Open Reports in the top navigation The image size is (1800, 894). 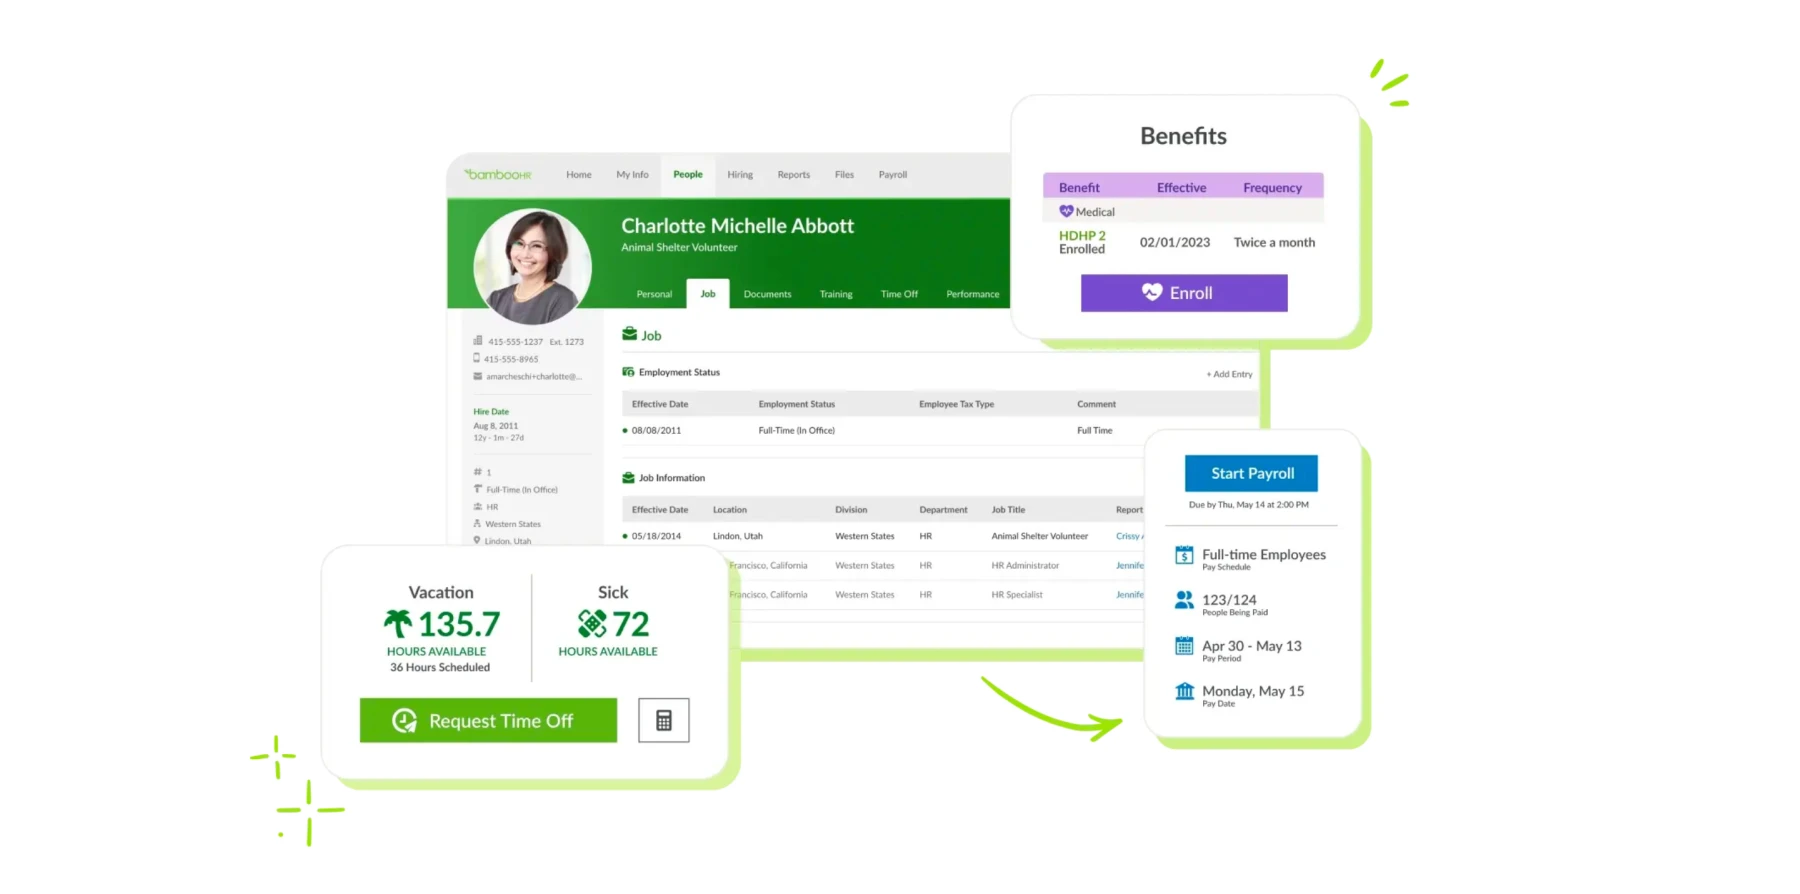pyautogui.click(x=794, y=175)
